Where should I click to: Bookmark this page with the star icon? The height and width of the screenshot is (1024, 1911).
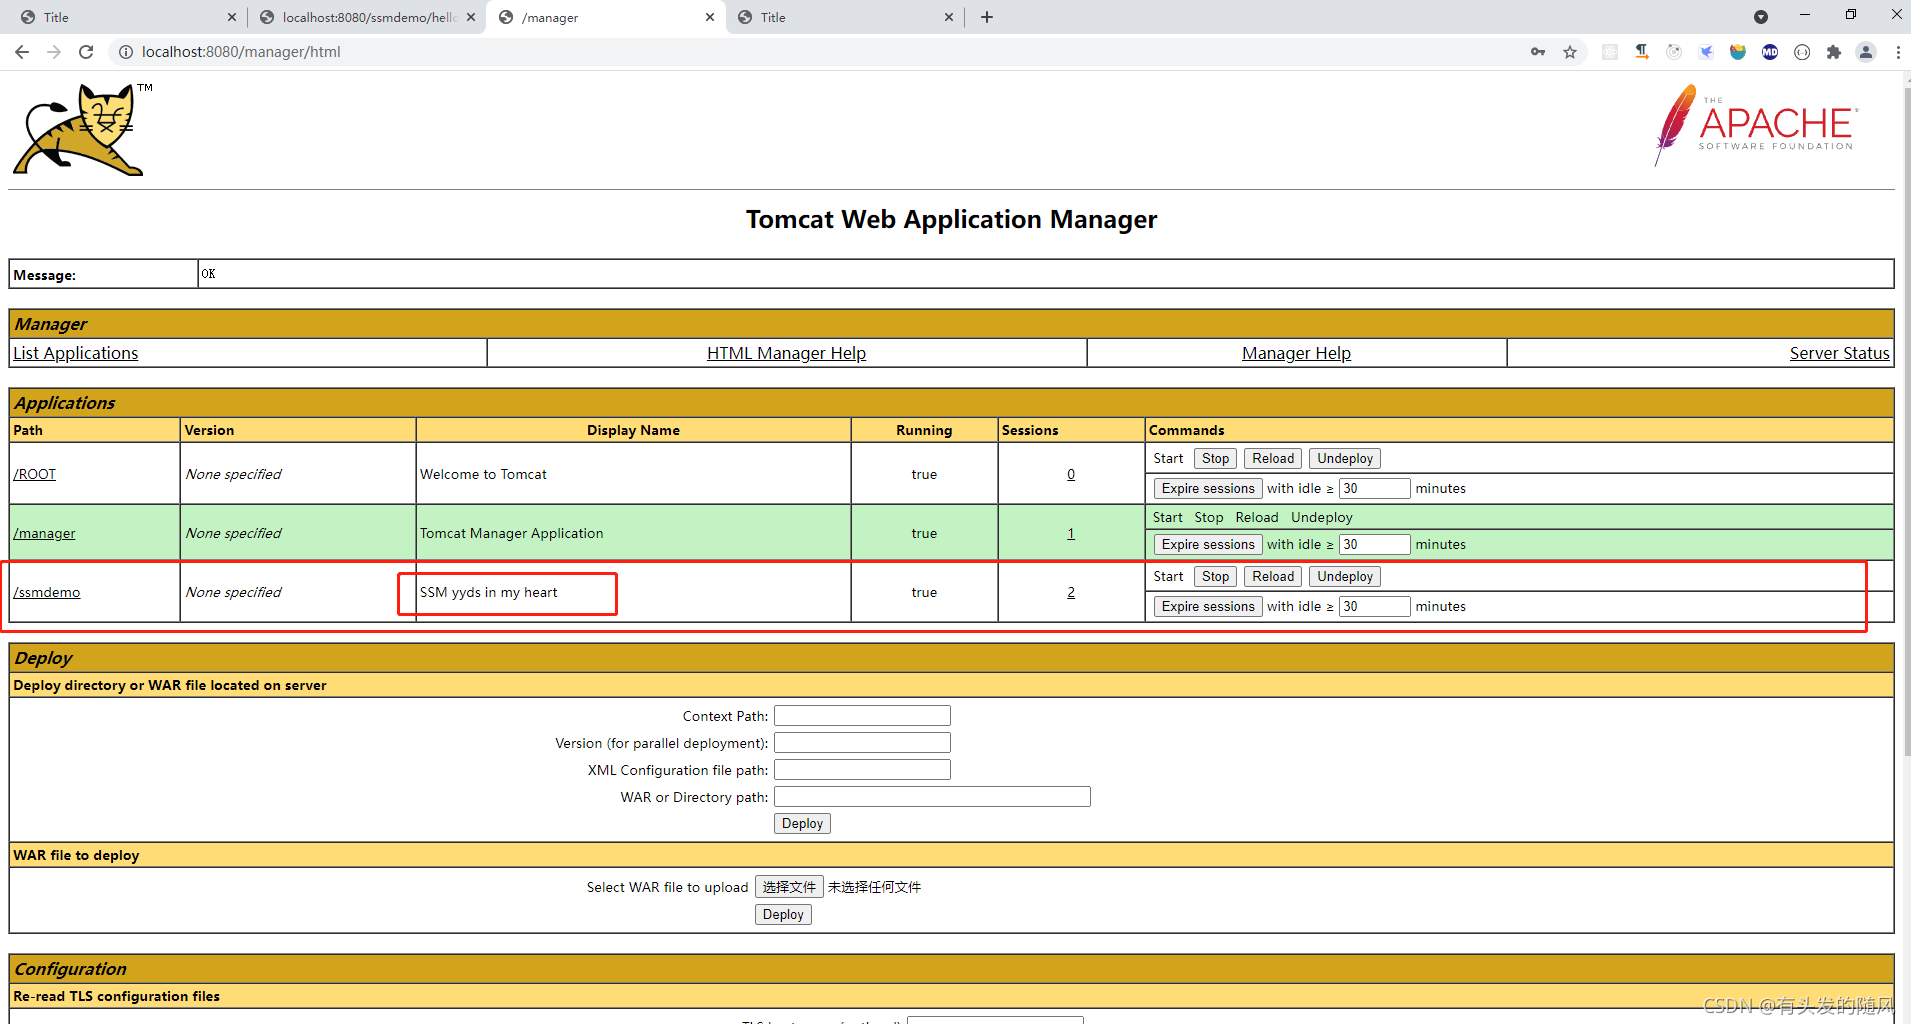(1570, 52)
